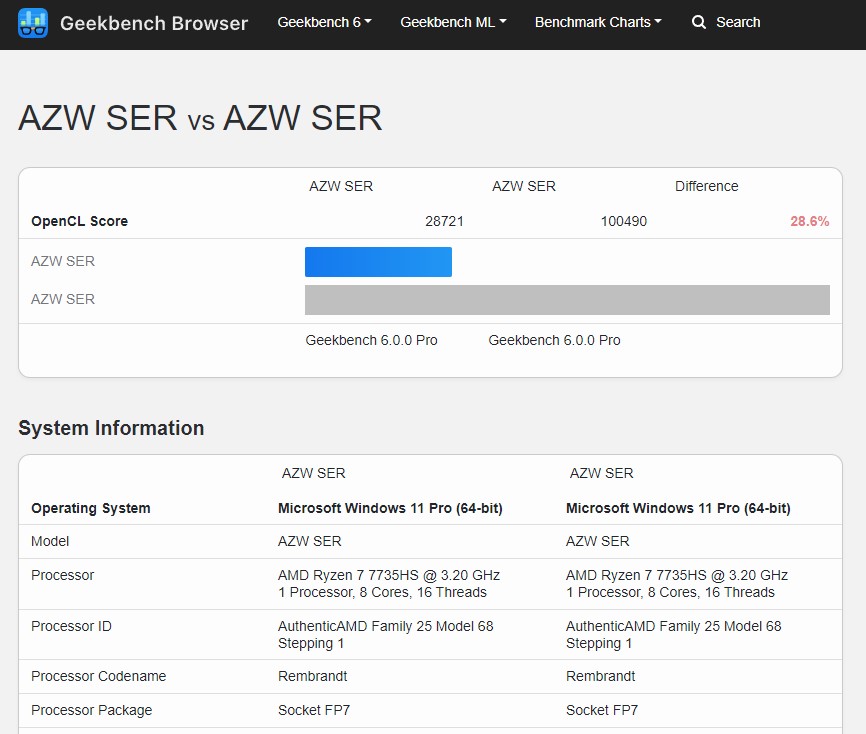866x734 pixels.
Task: Click the Difference column header
Action: coord(706,186)
